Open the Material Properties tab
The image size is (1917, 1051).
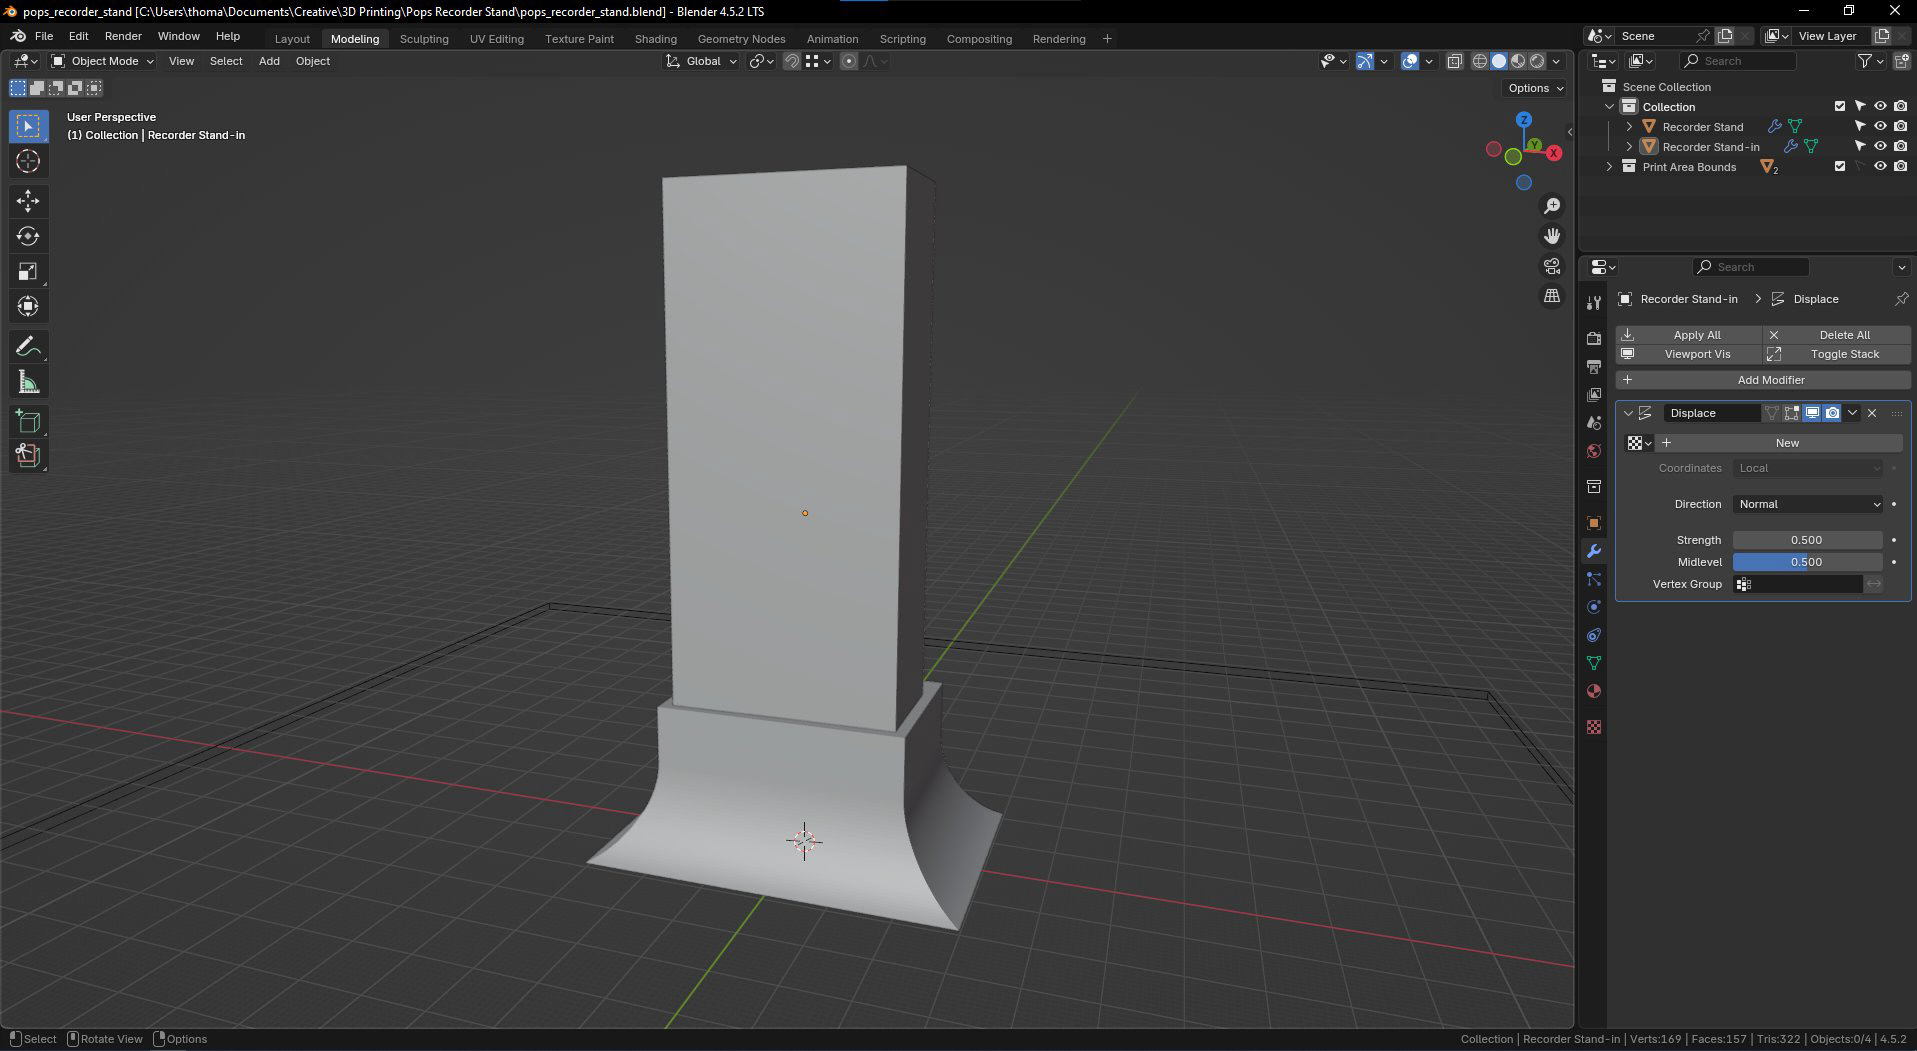coord(1593,691)
